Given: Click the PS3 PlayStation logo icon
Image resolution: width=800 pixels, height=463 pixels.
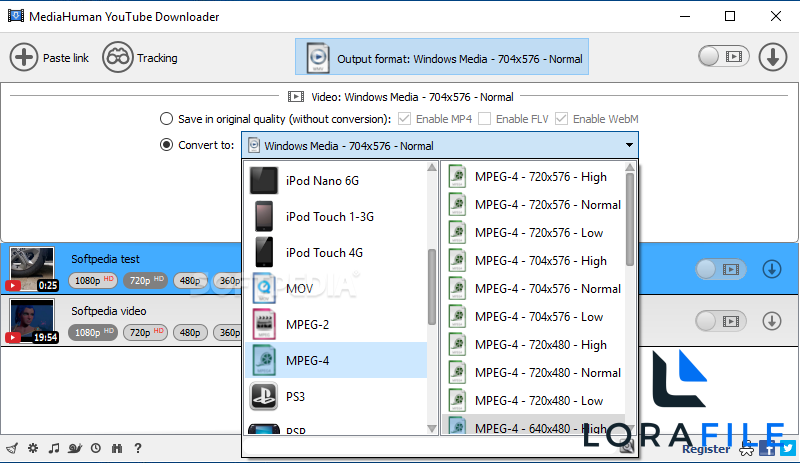Looking at the screenshot, I should click(x=264, y=396).
